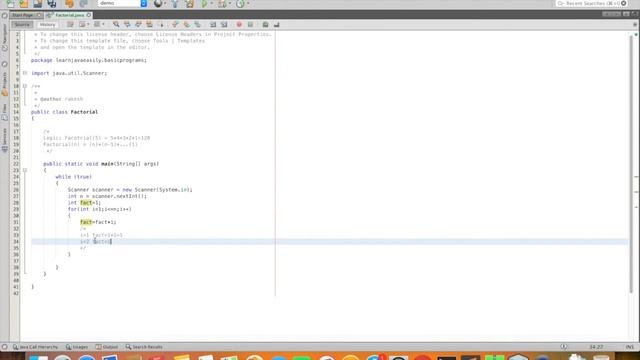Undo the last edit
This screenshot has width=640, height=360.
click(69, 3)
